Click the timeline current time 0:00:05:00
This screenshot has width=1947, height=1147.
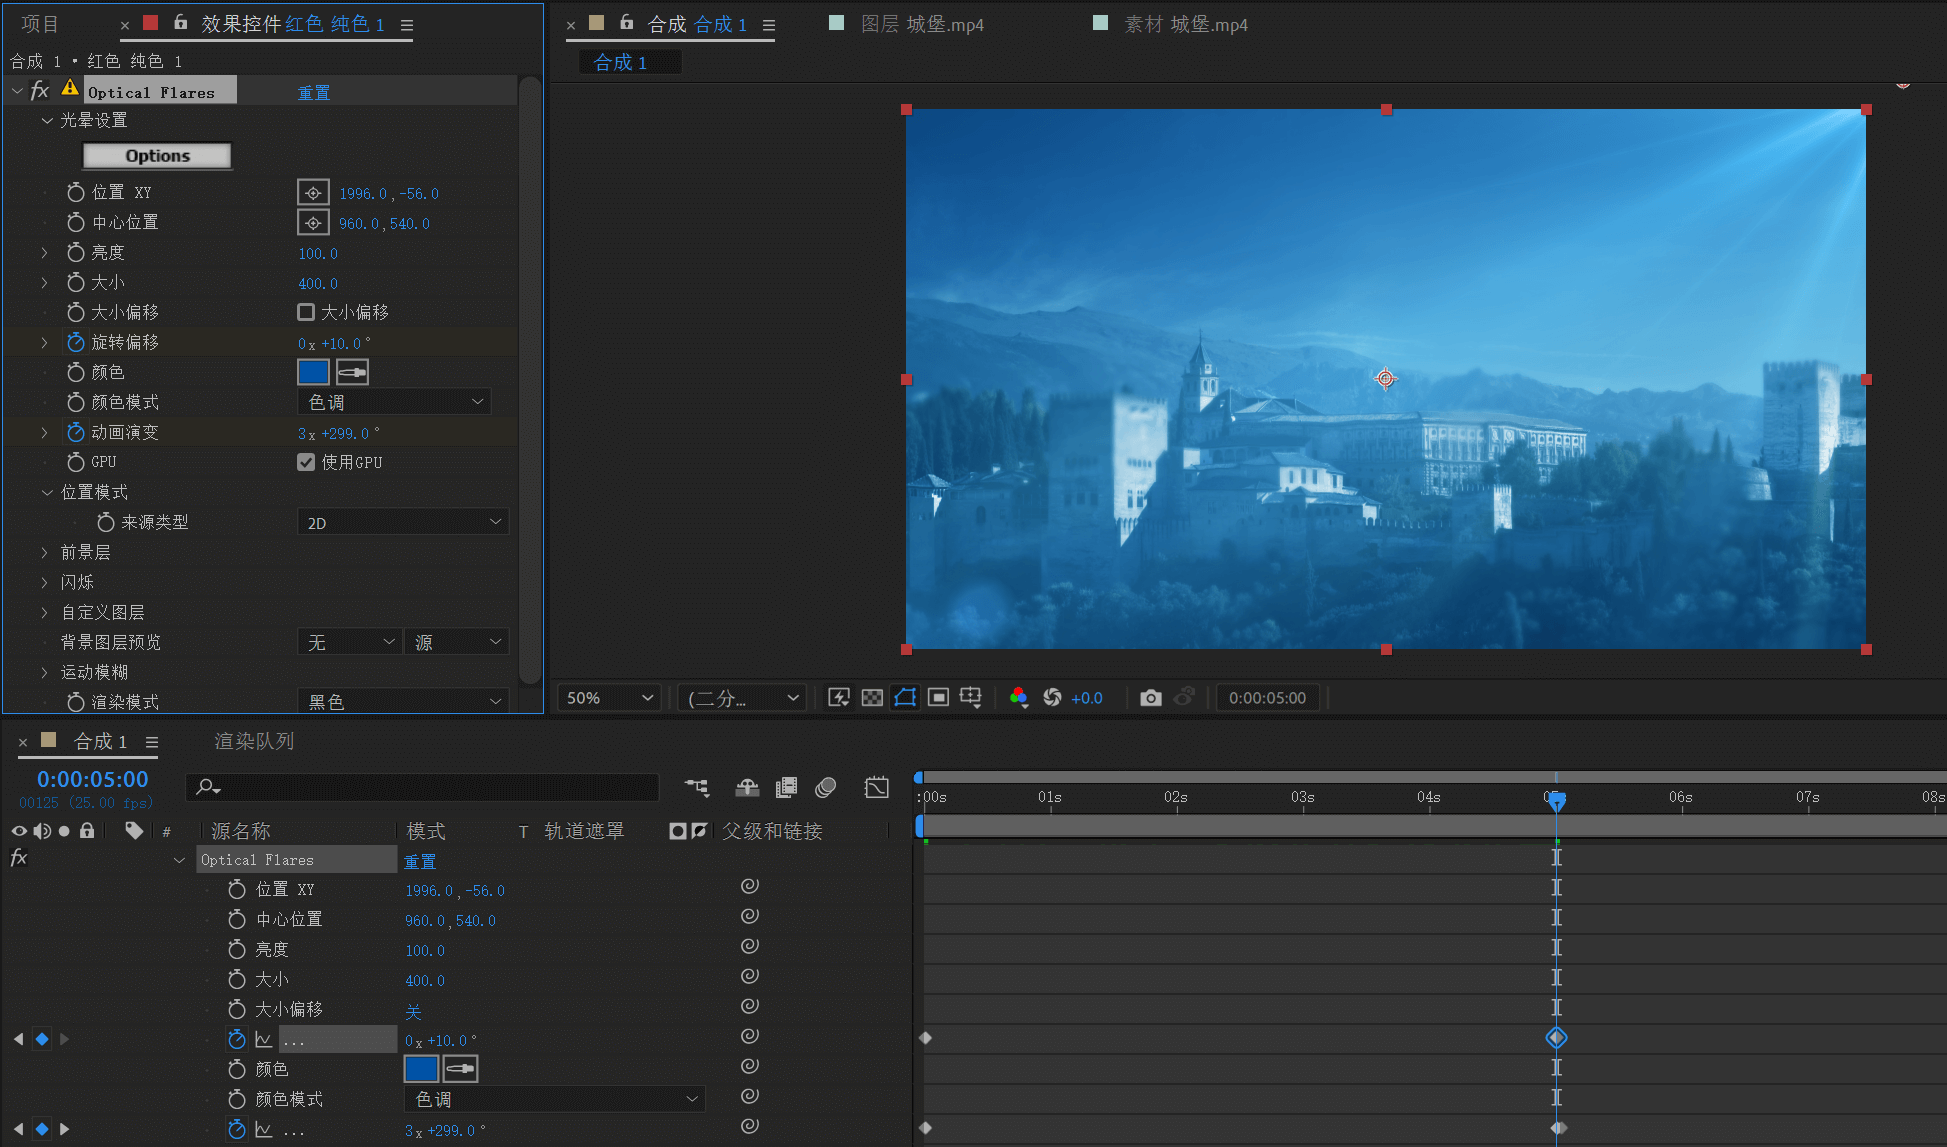coord(92,779)
